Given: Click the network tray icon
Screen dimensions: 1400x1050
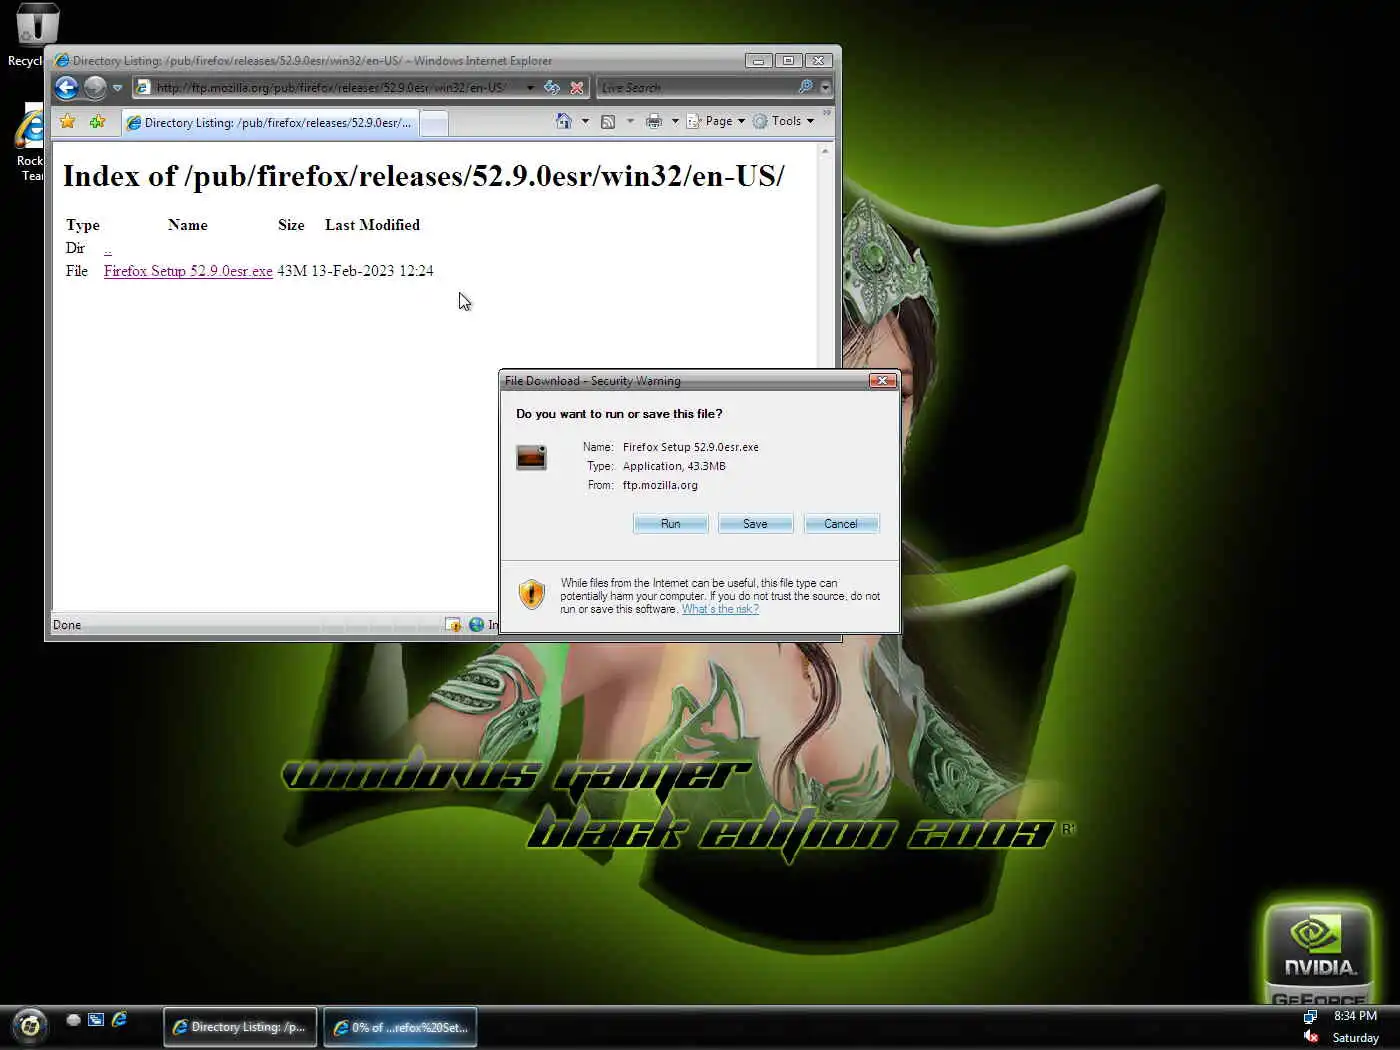Looking at the screenshot, I should coord(1311,1016).
